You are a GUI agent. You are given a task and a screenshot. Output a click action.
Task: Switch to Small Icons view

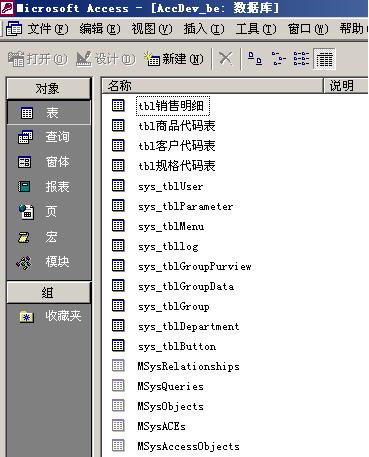tap(279, 59)
